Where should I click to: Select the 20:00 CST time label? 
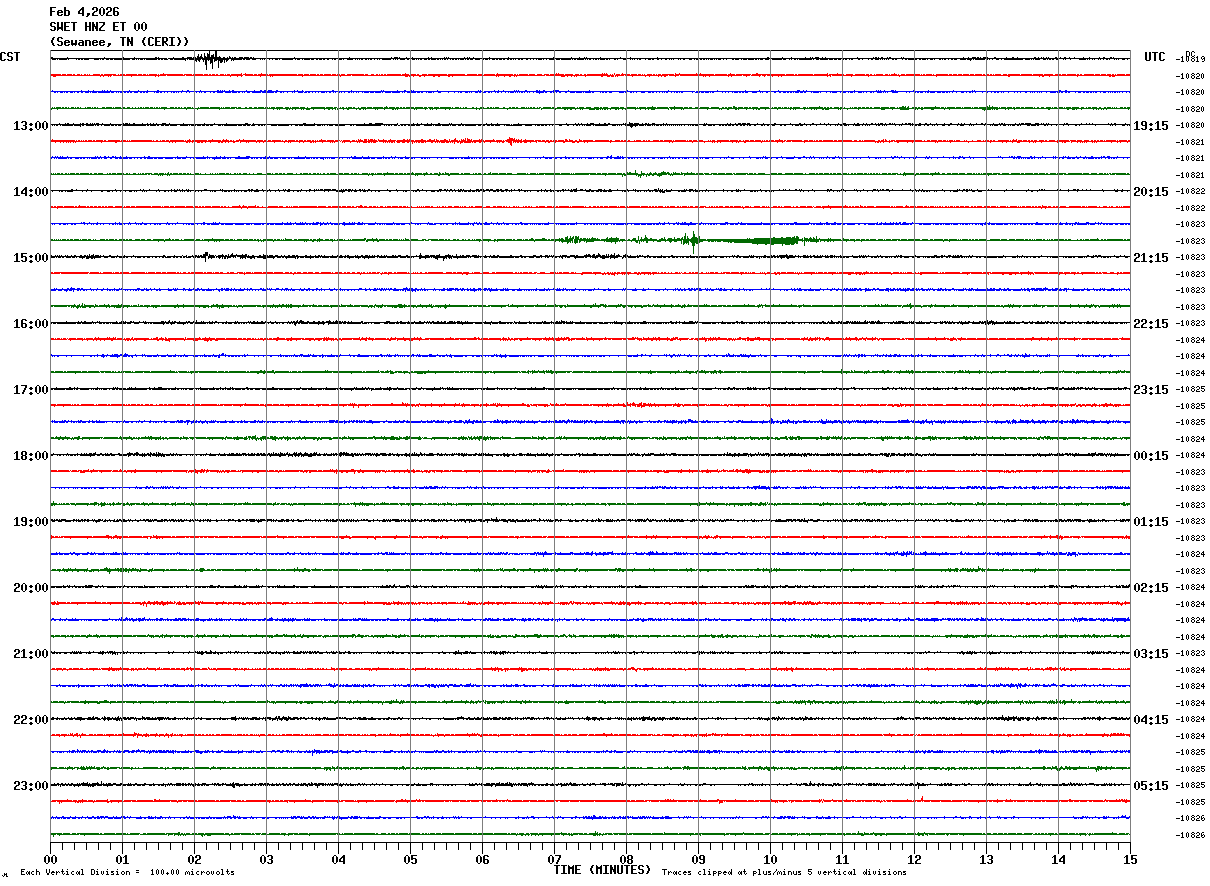[x=31, y=588]
